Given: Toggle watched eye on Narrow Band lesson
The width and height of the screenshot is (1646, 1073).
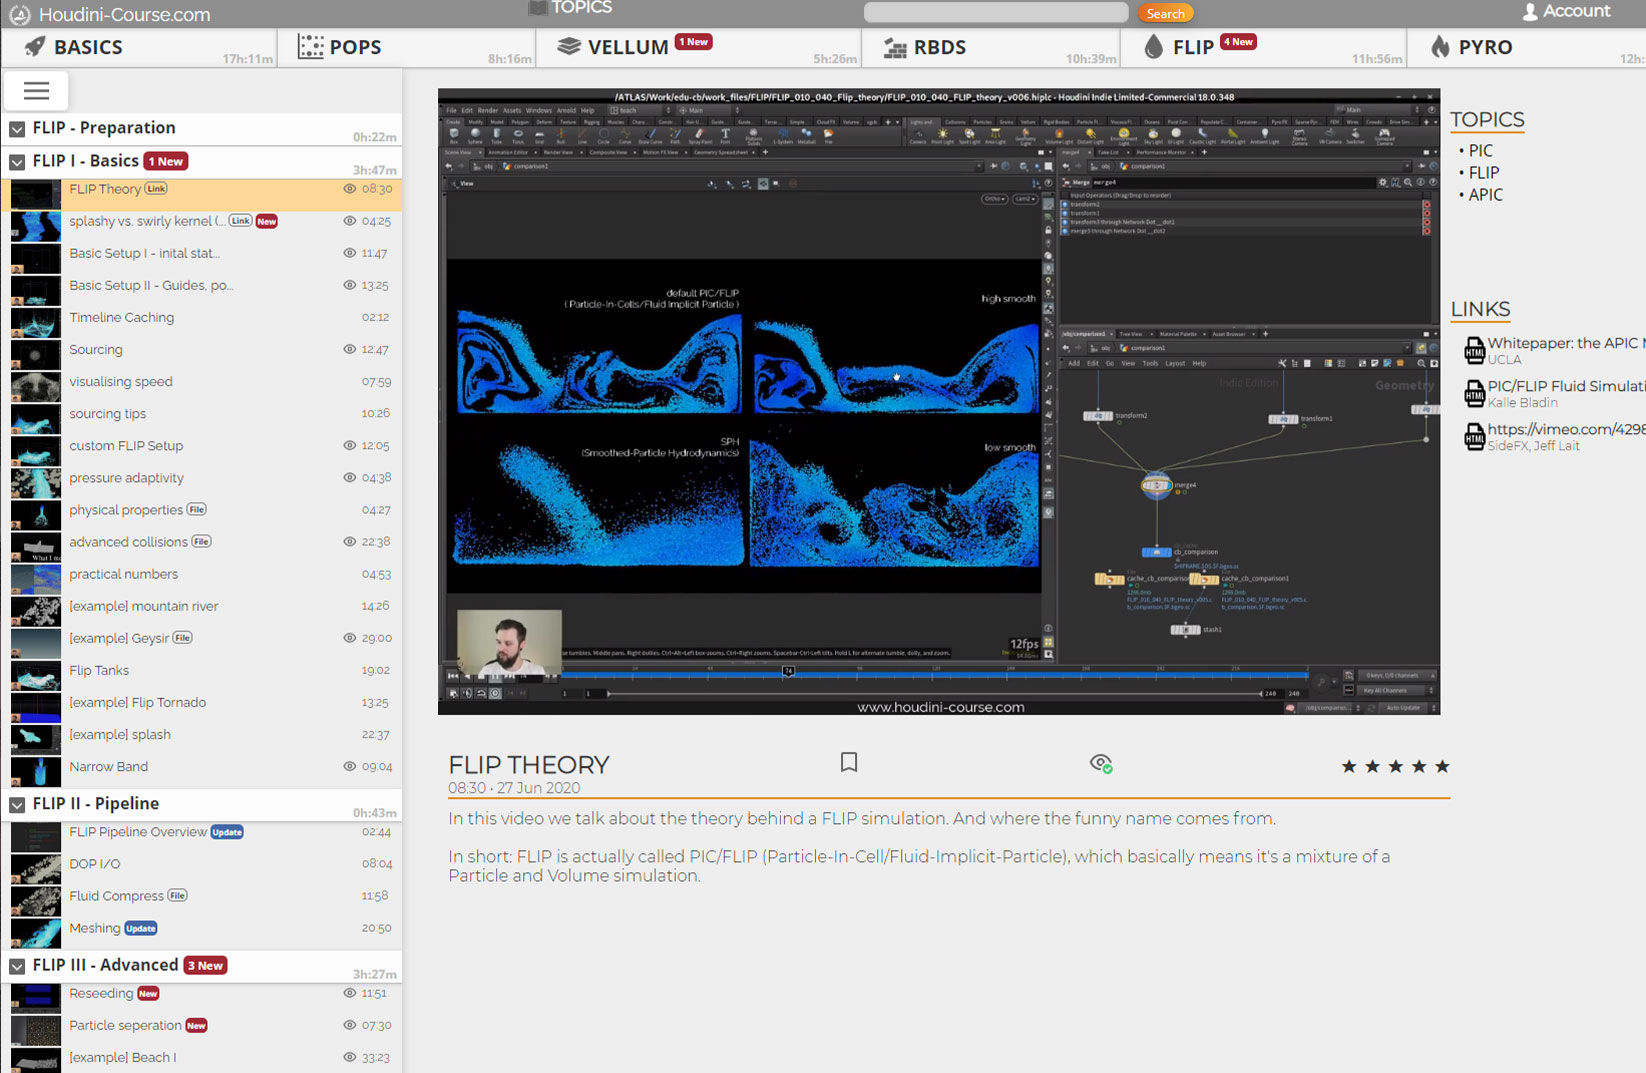Looking at the screenshot, I should tap(349, 766).
